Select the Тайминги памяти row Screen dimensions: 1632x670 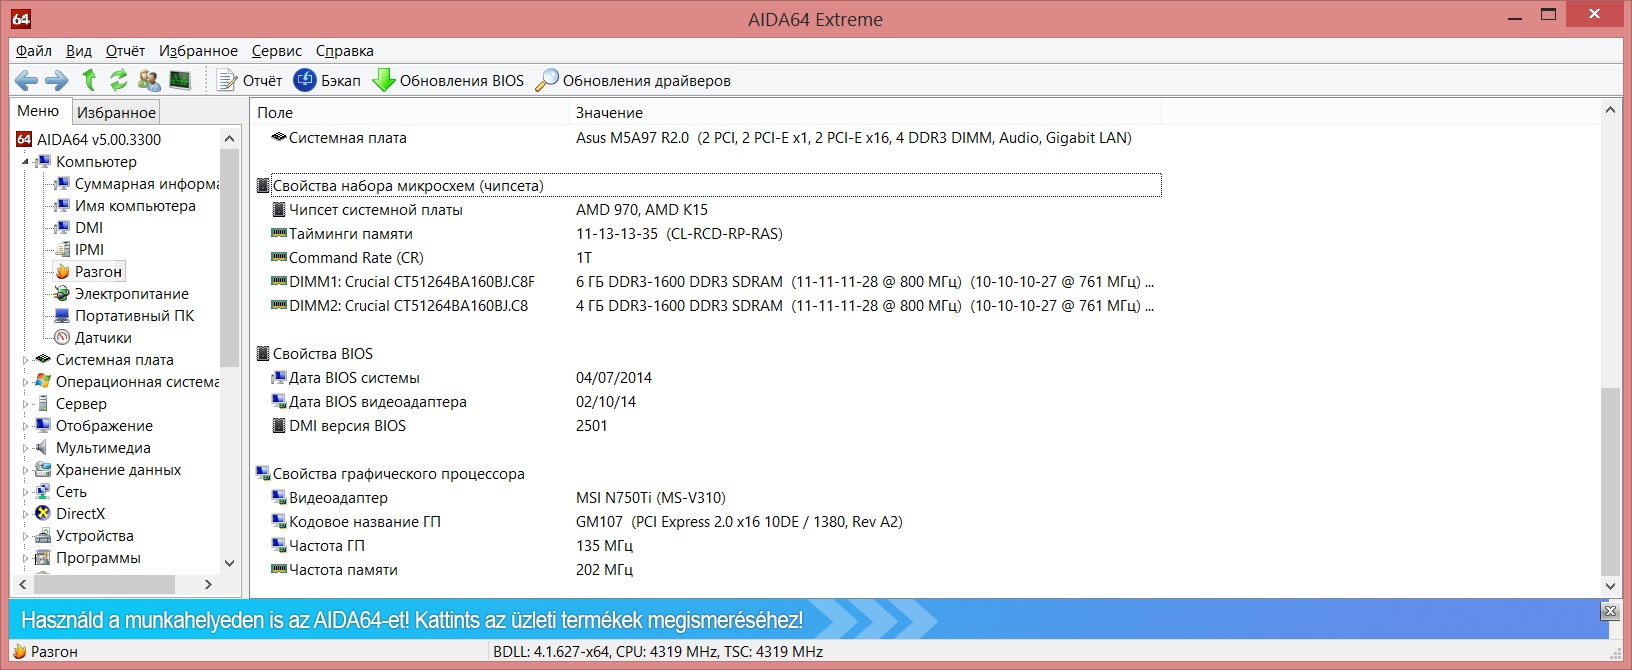pos(708,234)
